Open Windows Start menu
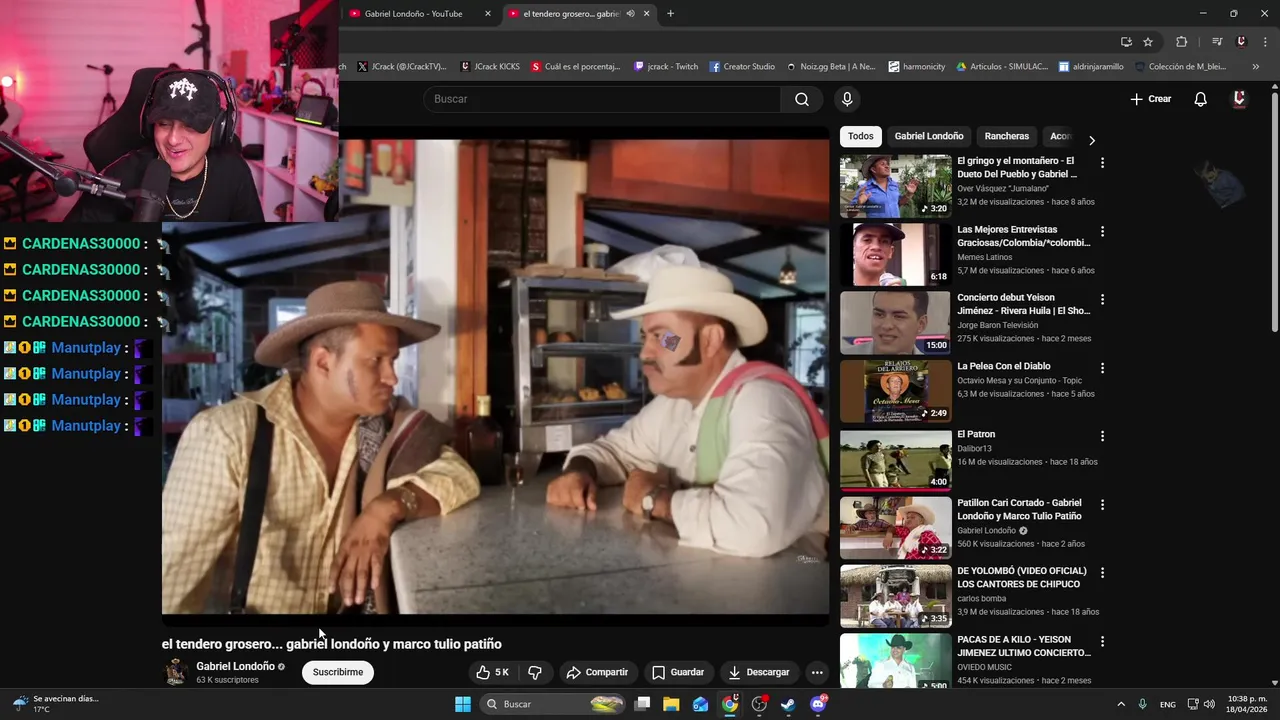Viewport: 1280px width, 720px height. [x=463, y=704]
